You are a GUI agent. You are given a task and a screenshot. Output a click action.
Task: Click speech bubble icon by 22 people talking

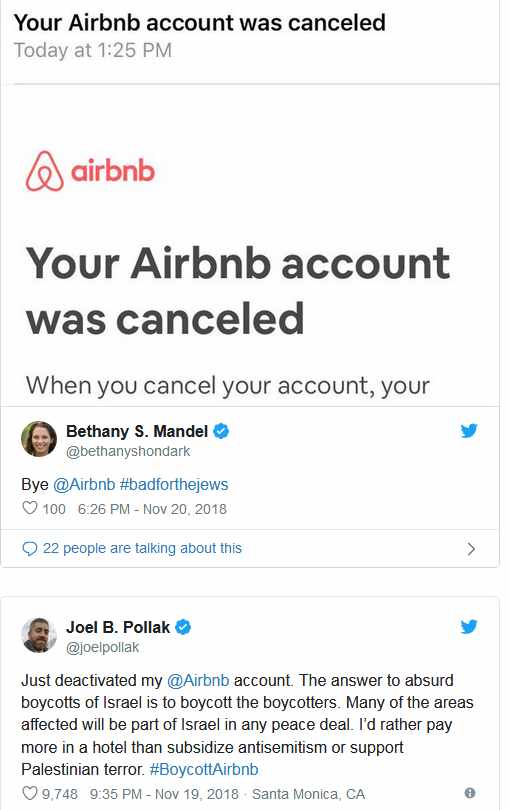pos(30,549)
